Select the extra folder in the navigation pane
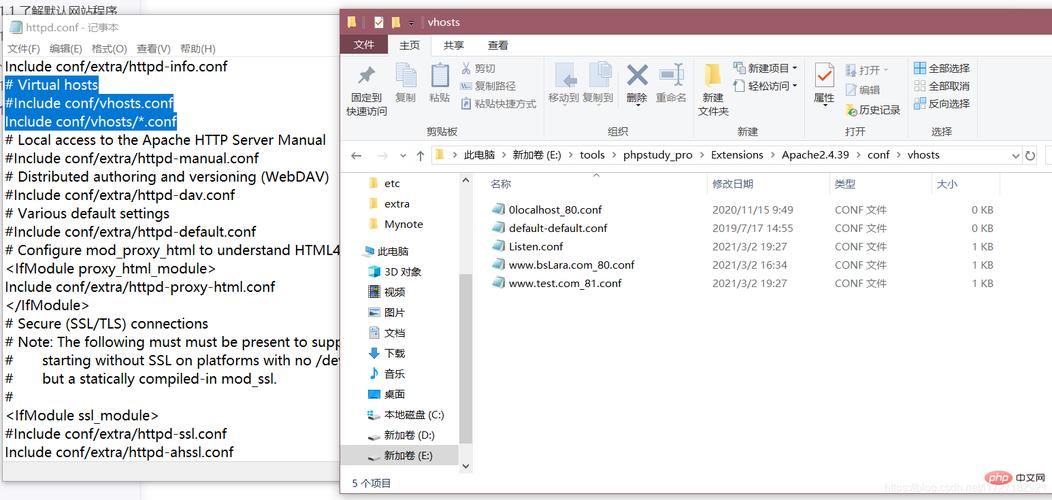This screenshot has height=500, width=1052. 399,203
